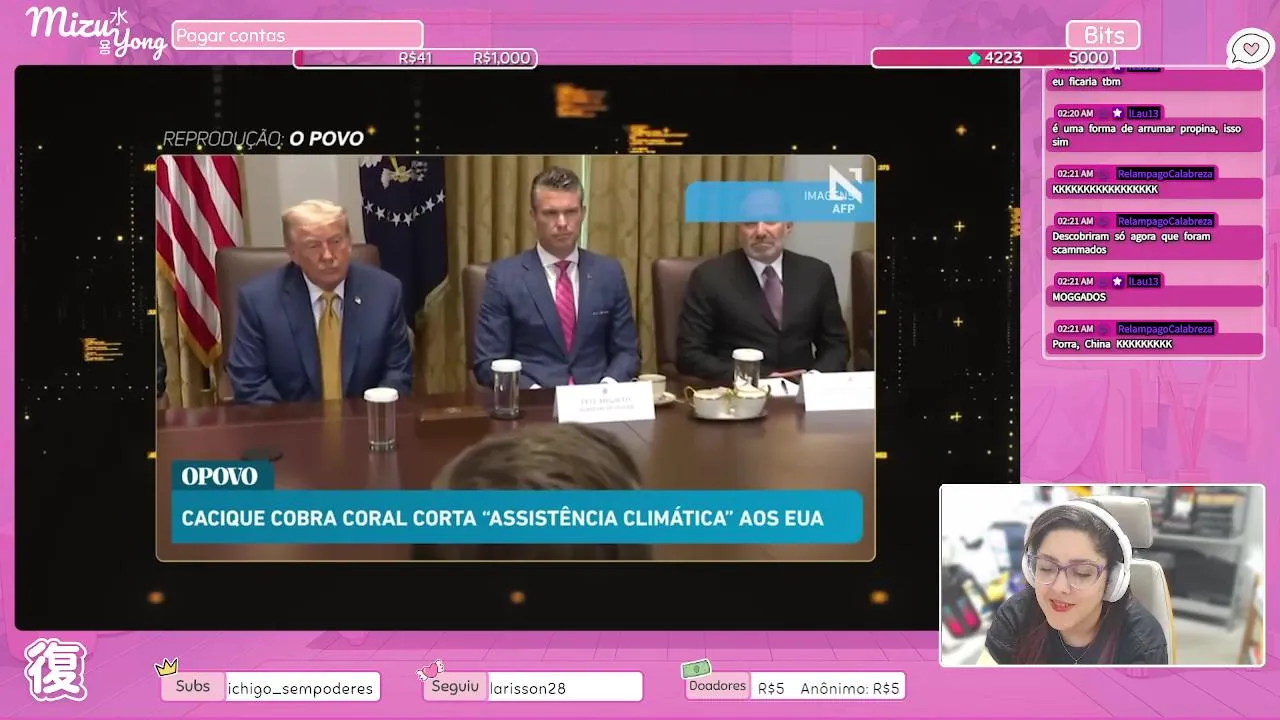Click the news video showing the meeting table

pos(515,357)
